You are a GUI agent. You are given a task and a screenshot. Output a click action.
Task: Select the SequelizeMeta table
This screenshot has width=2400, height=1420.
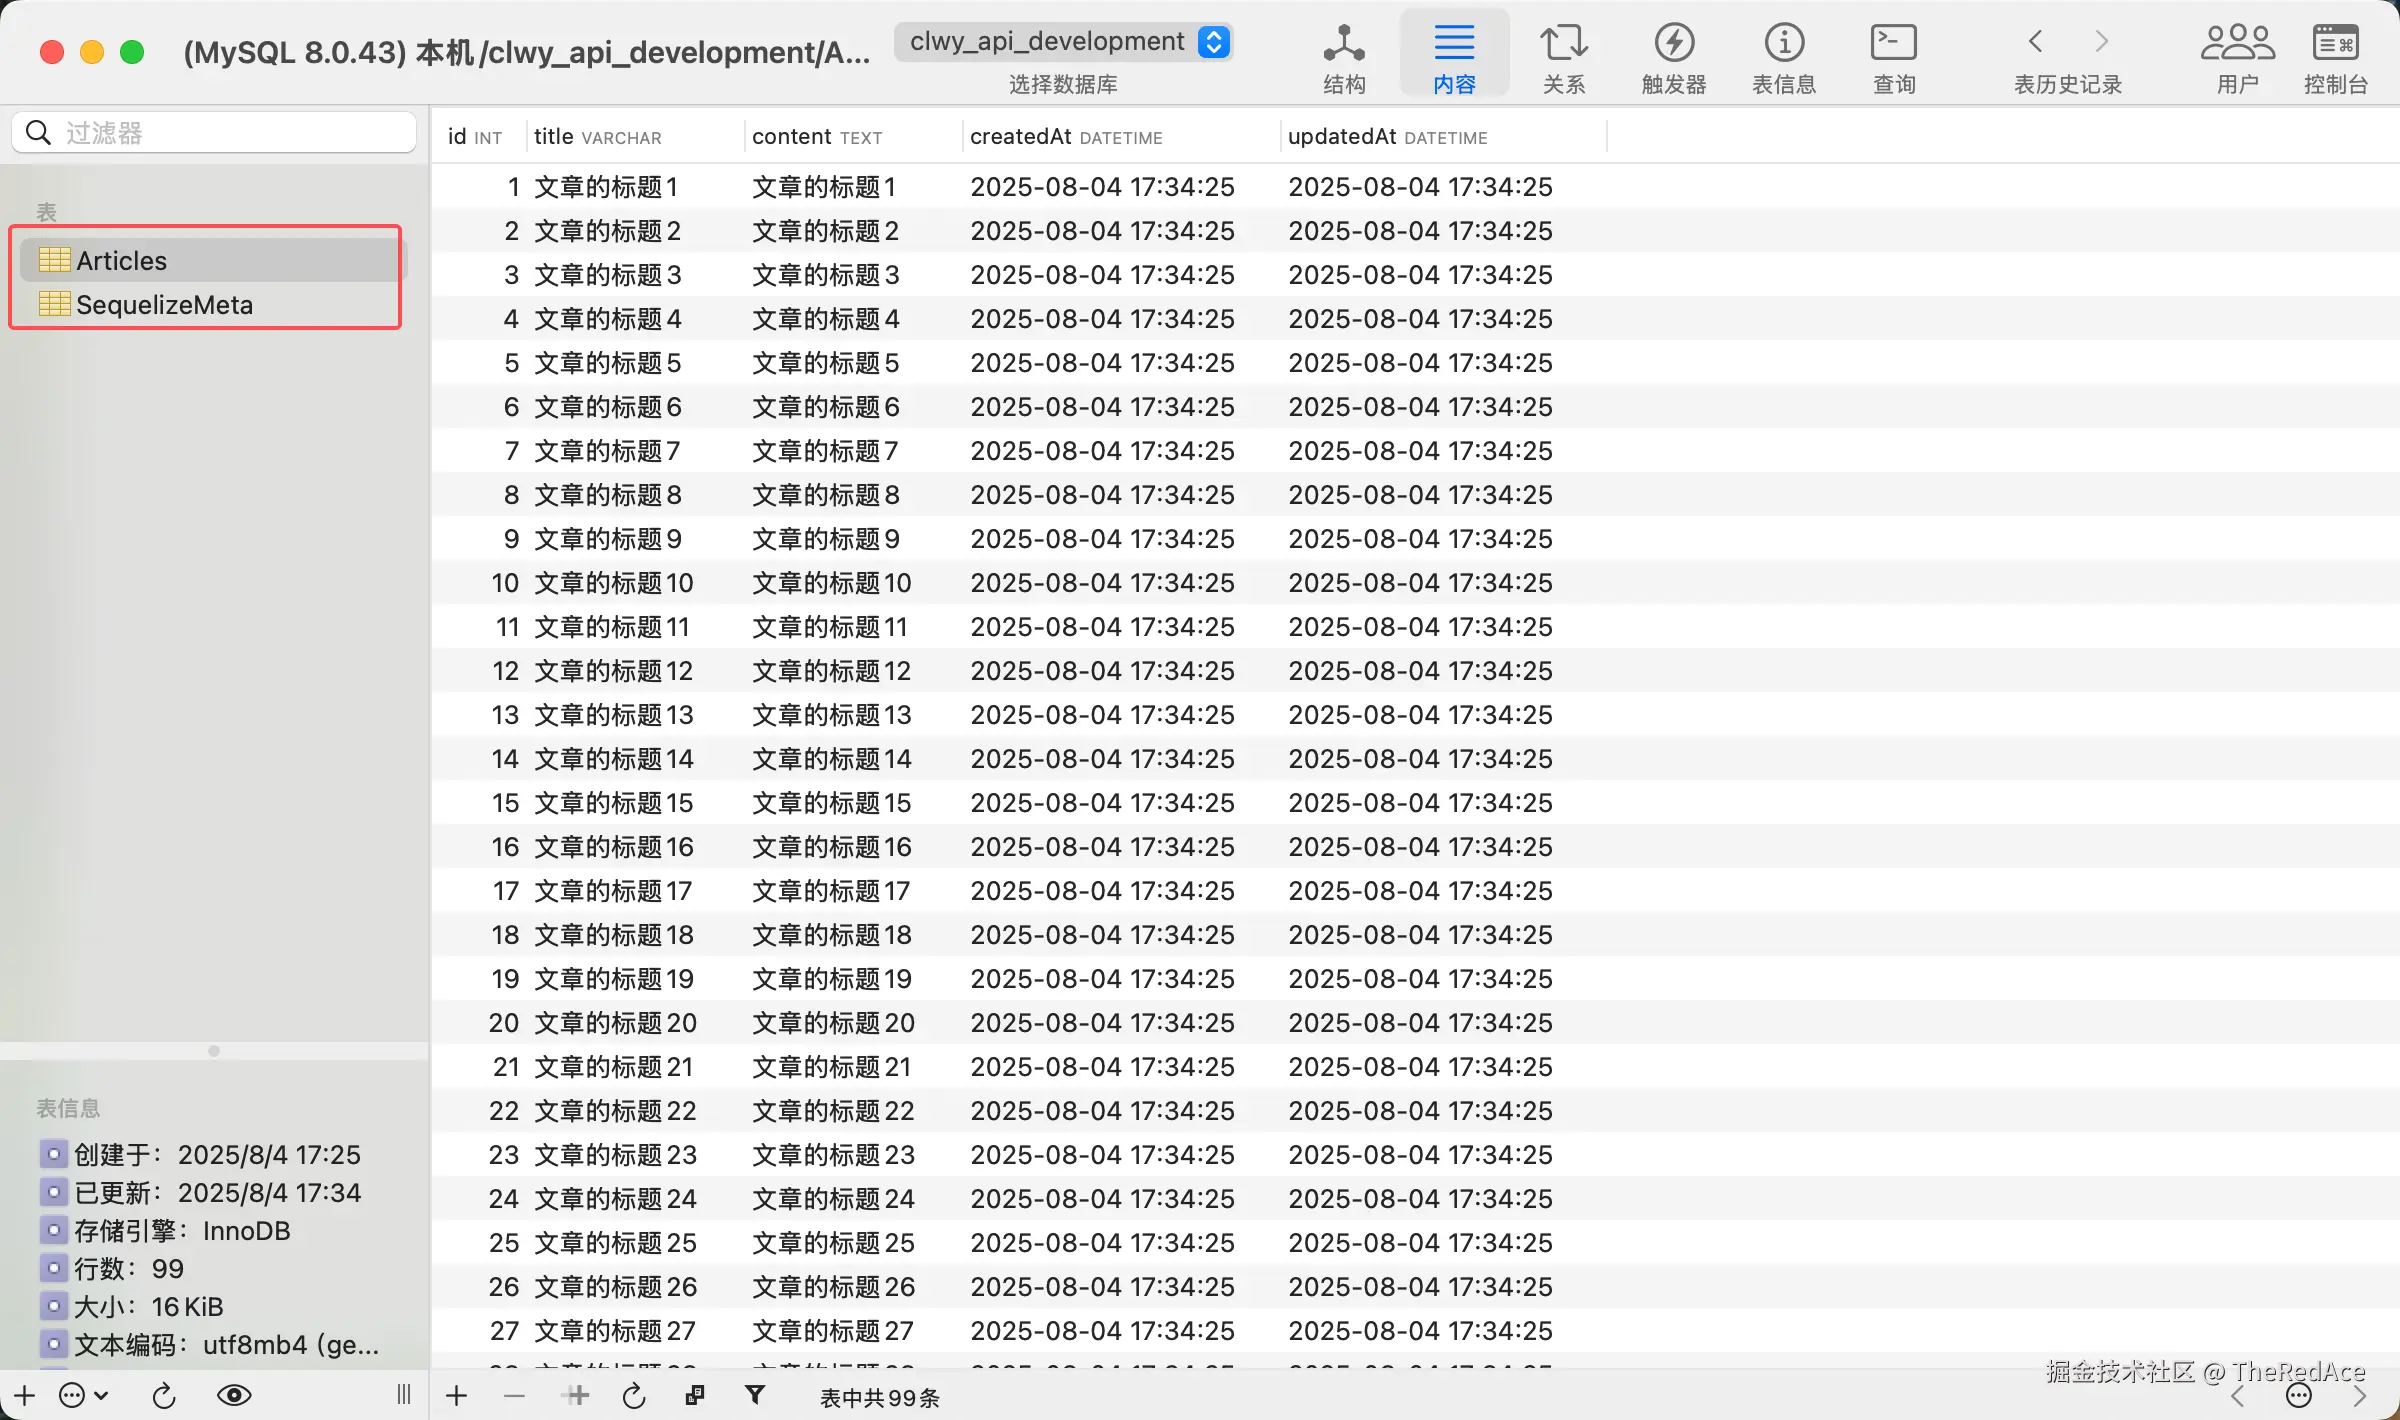pyautogui.click(x=164, y=305)
